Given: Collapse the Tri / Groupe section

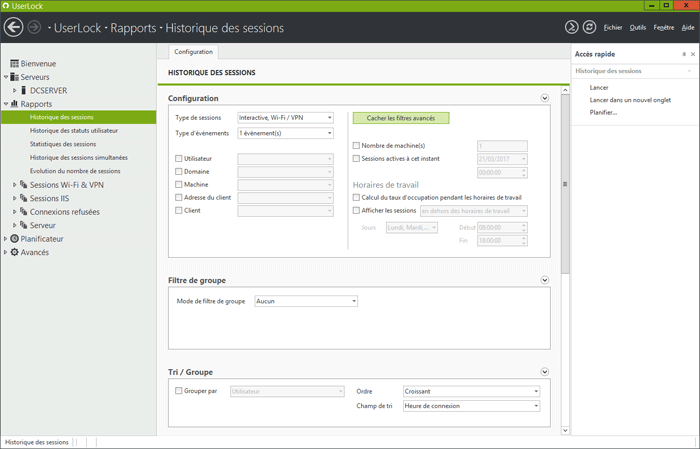Looking at the screenshot, I should pos(545,372).
